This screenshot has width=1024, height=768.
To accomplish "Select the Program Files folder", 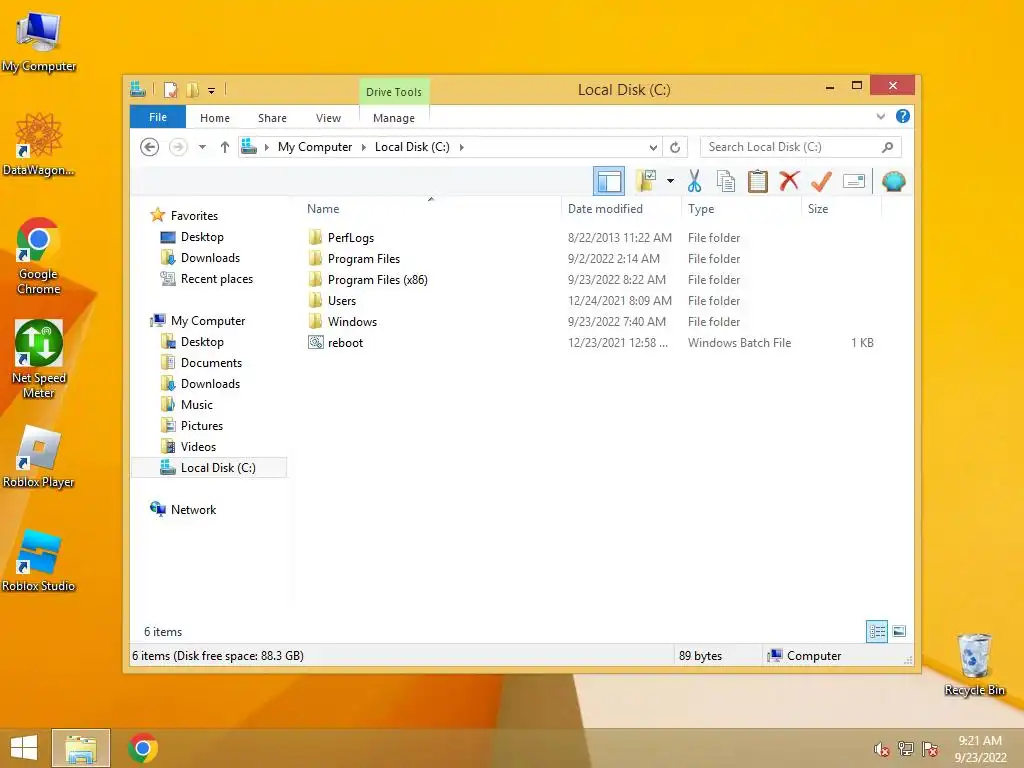I will [x=364, y=259].
